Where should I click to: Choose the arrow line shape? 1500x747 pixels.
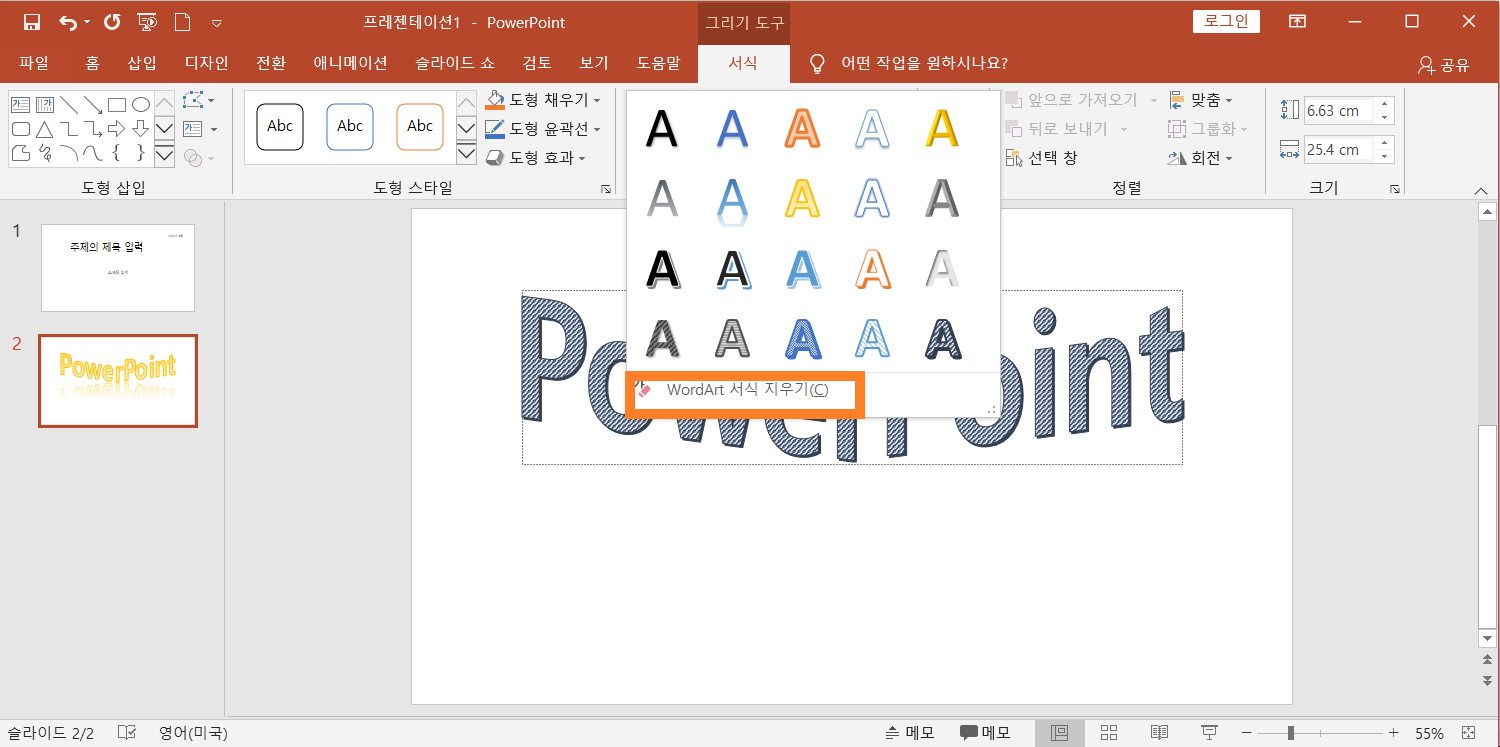pyautogui.click(x=93, y=104)
